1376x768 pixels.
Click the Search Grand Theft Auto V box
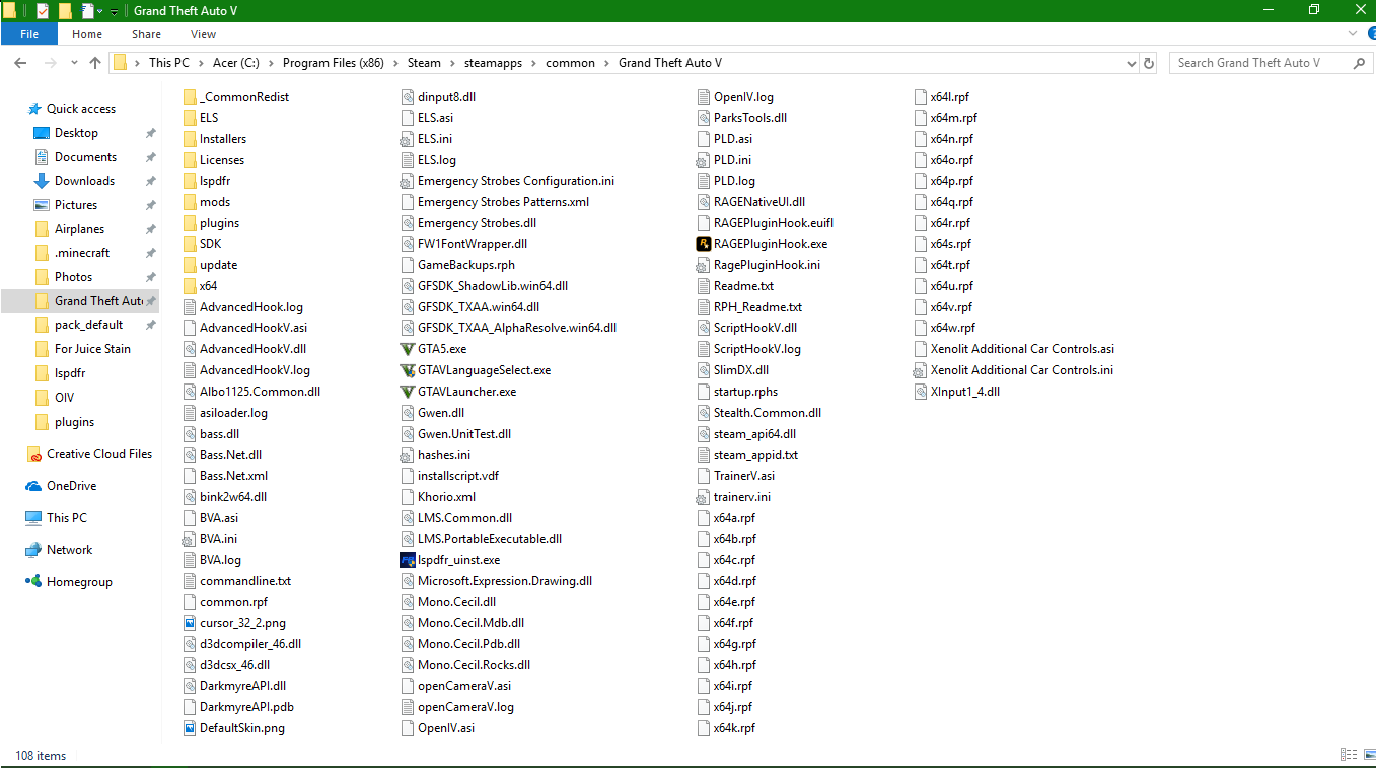(x=1260, y=63)
